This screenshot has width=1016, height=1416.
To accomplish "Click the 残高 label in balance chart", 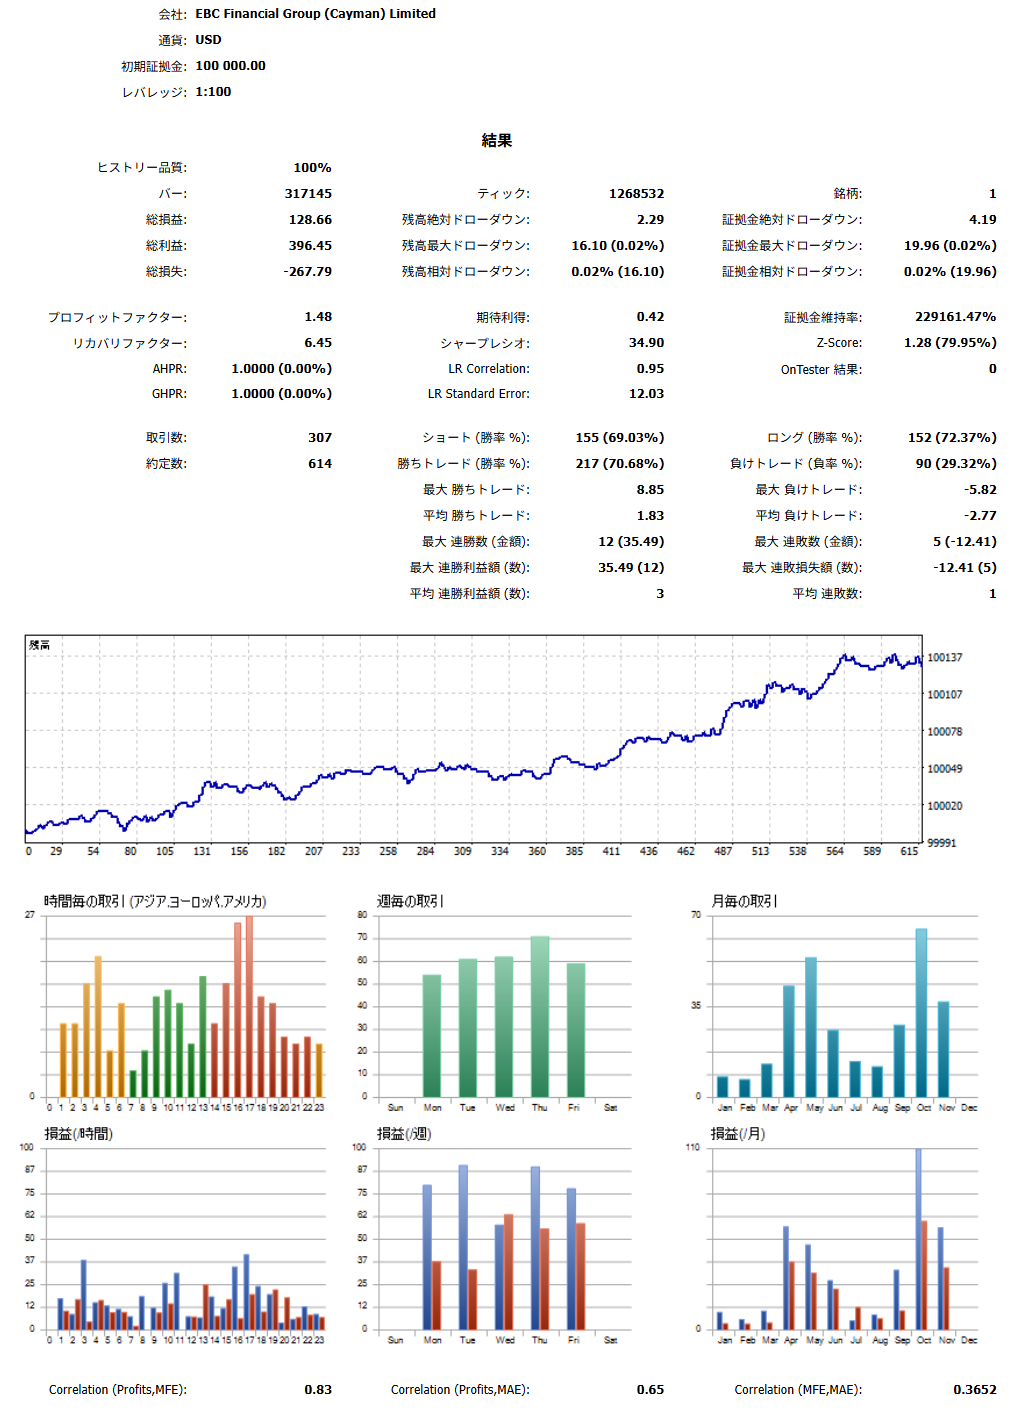I will pyautogui.click(x=40, y=645).
